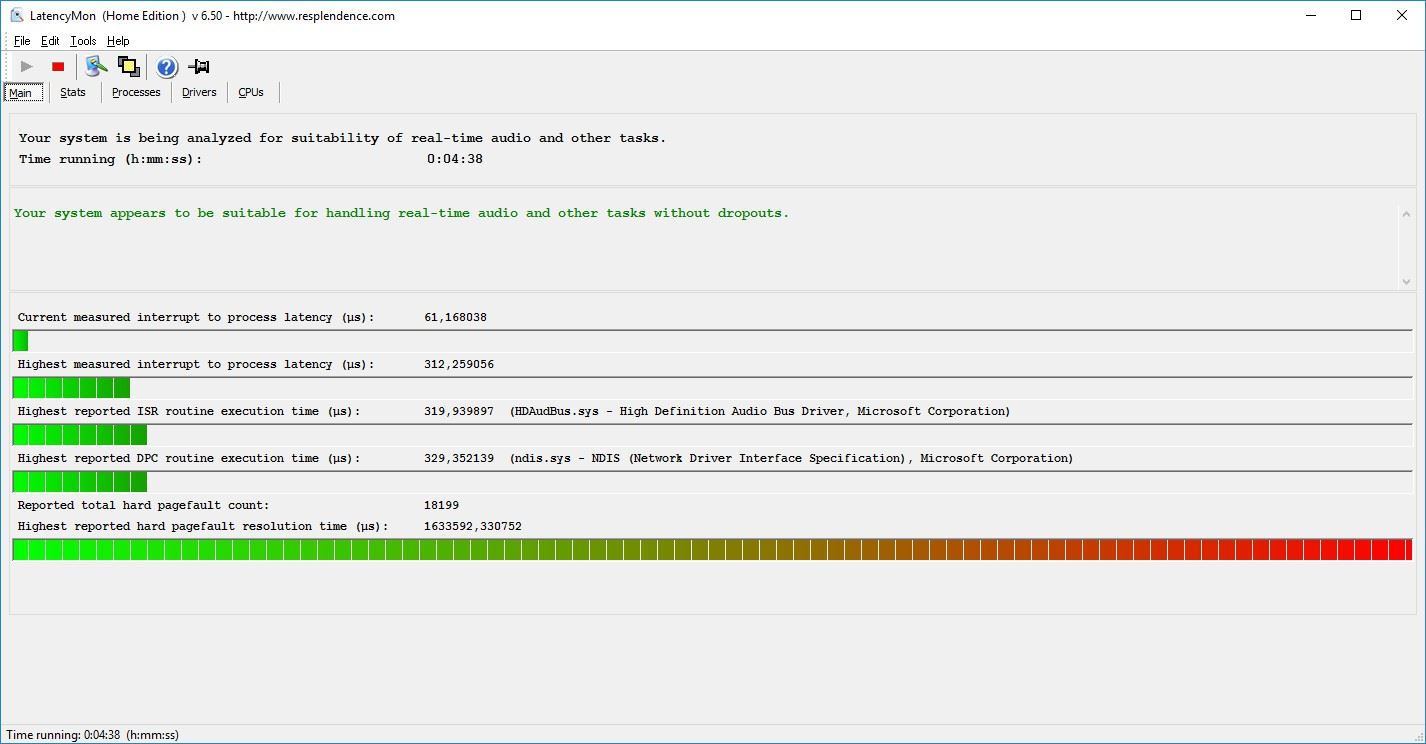Image resolution: width=1426 pixels, height=744 pixels.
Task: Maximize the LatencyMon window
Action: [x=1356, y=15]
